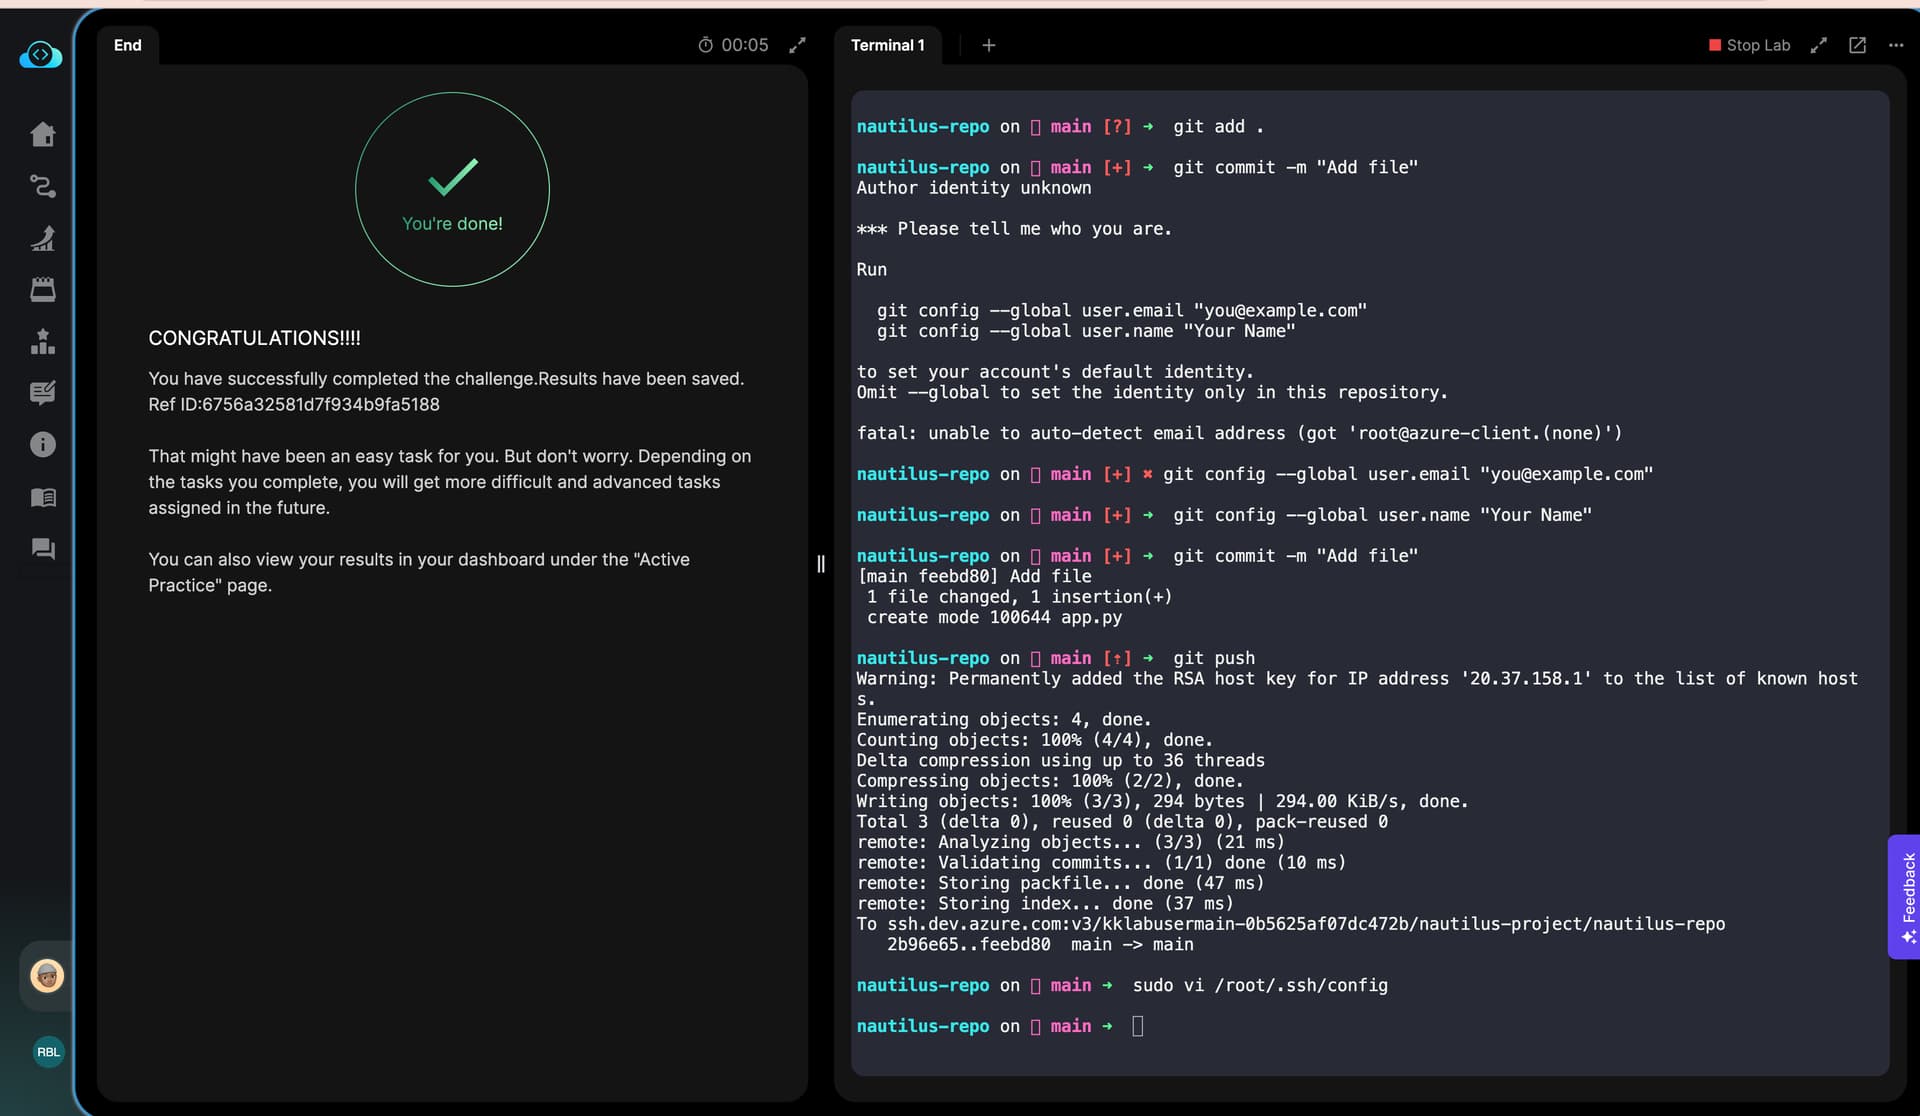Click the cloud logo icon
Screen dimensions: 1920x1116
click(x=41, y=55)
